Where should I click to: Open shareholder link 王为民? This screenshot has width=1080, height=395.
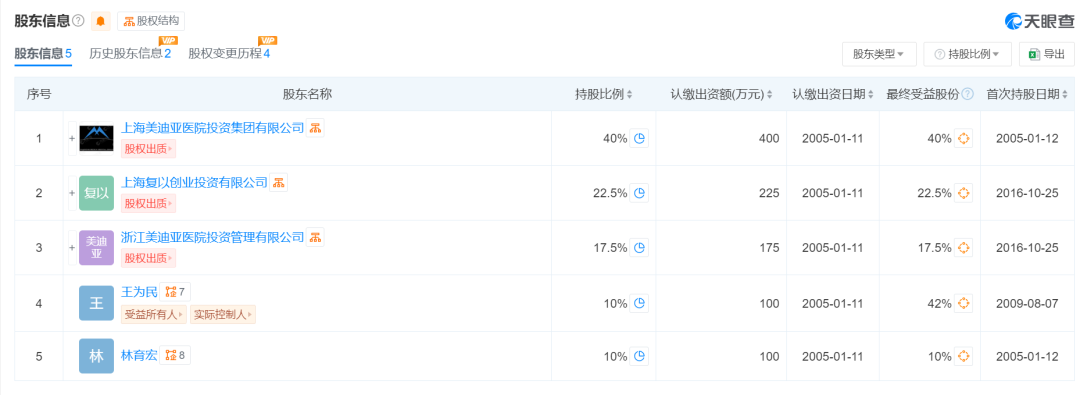coord(139,292)
